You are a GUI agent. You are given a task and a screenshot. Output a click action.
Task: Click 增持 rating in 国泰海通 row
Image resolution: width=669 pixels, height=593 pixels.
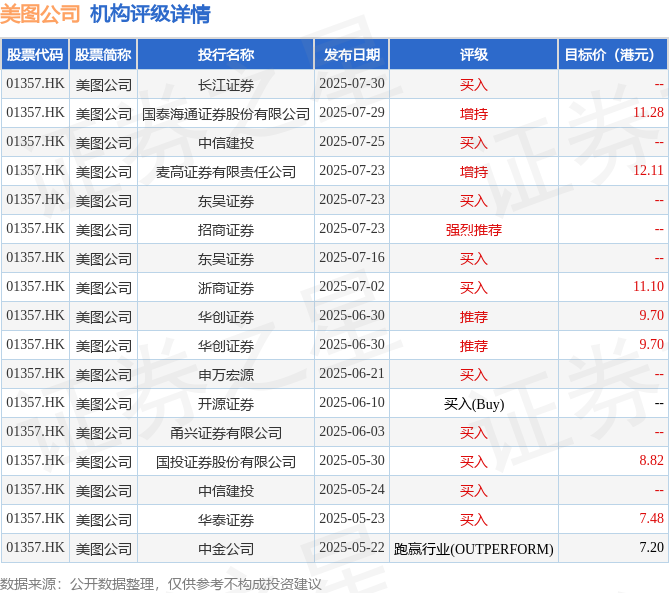pos(474,114)
